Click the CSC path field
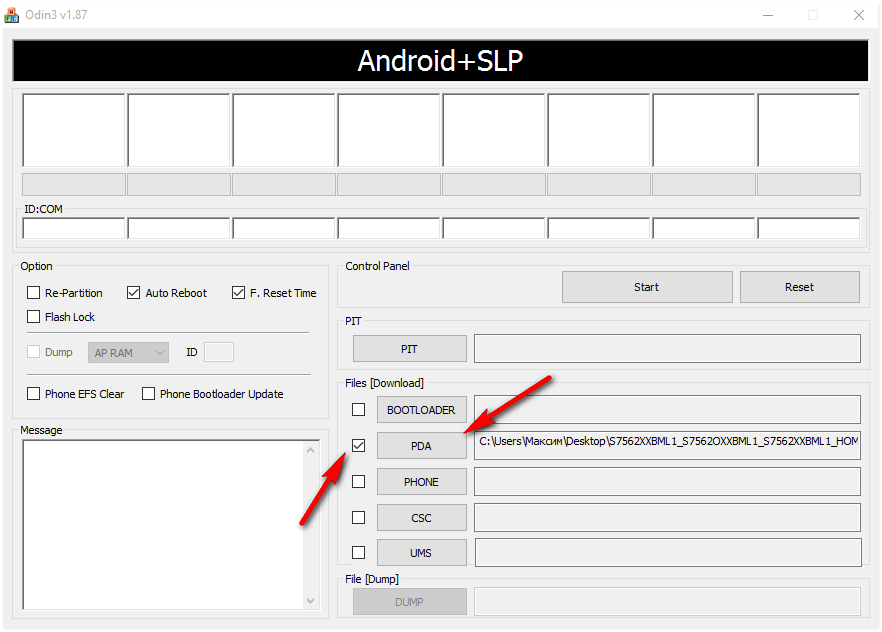The image size is (882, 632). tap(667, 517)
